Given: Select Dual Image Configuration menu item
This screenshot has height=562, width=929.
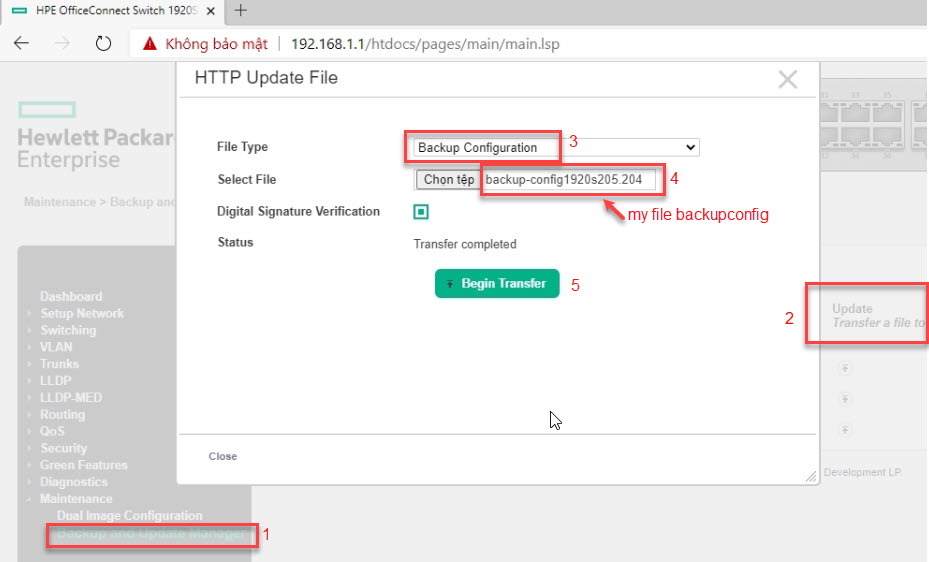Looking at the screenshot, I should coord(129,516).
